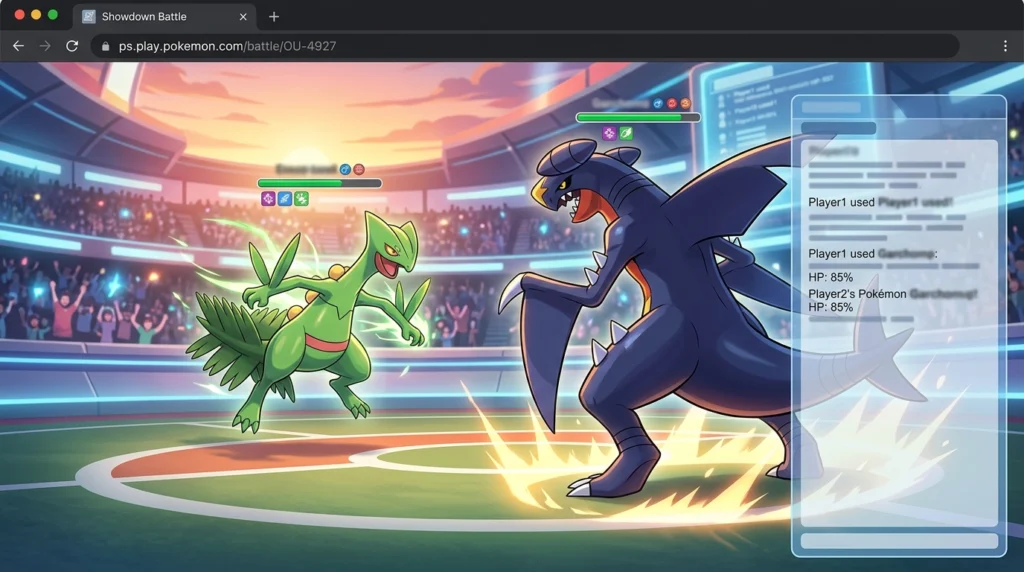This screenshot has height=572, width=1024.
Task: Select the Showdown Battle browser tab
Action: pos(165,17)
